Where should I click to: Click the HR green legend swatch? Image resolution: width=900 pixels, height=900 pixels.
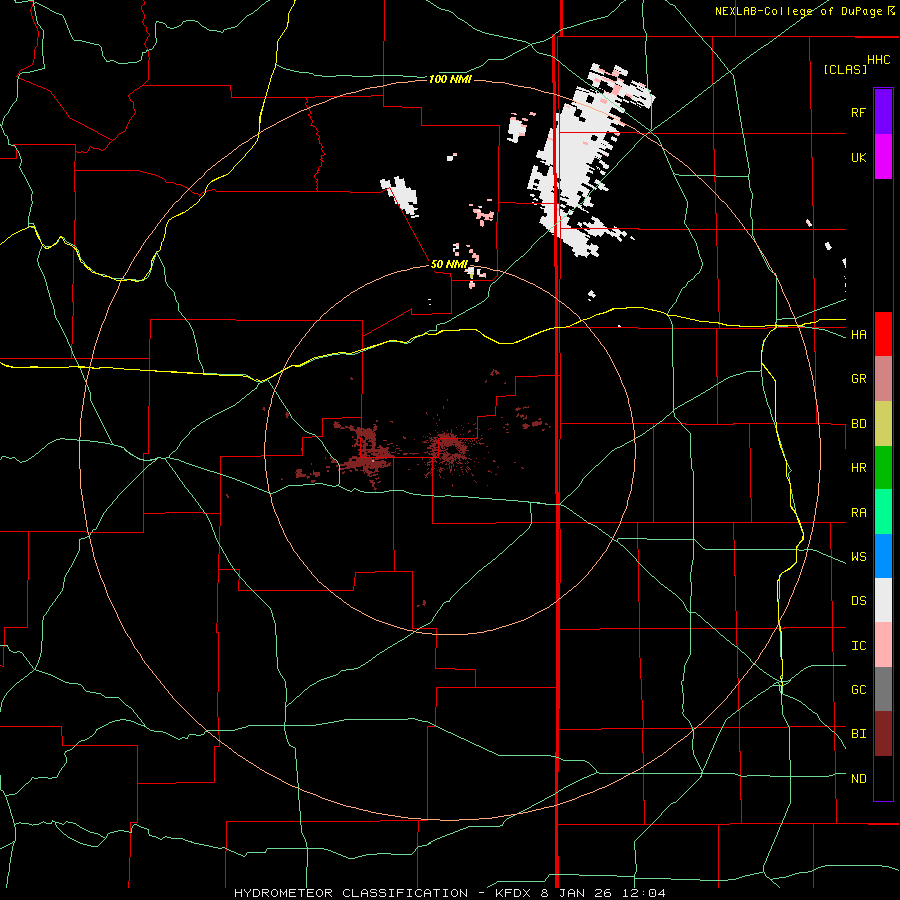(883, 467)
